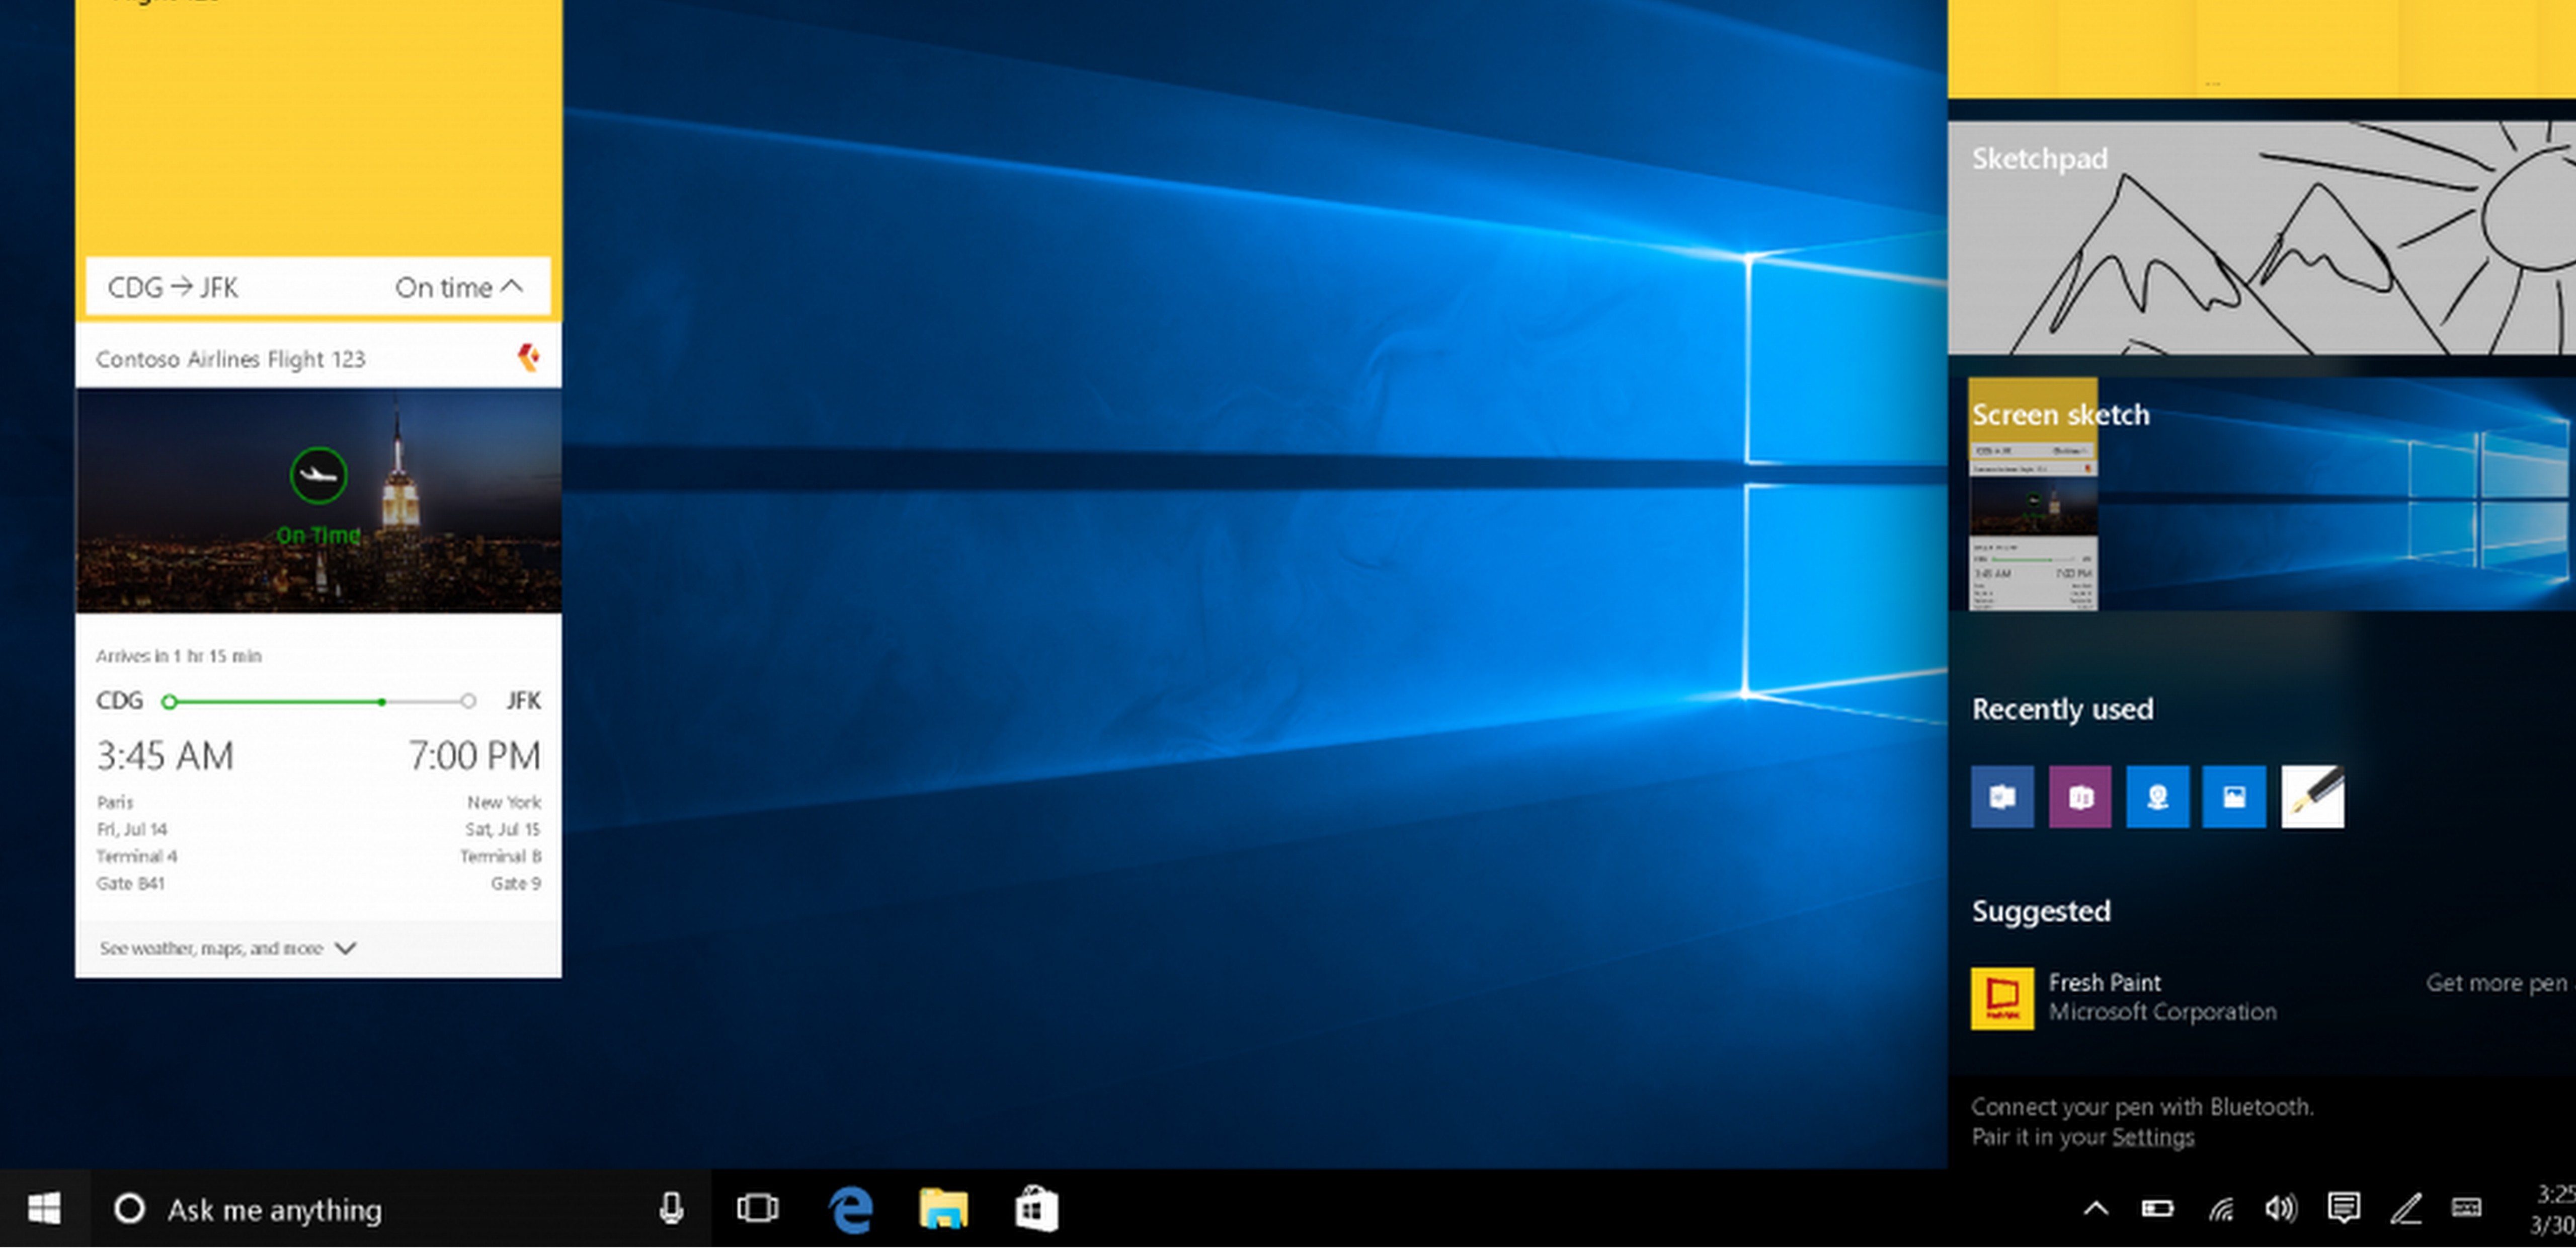This screenshot has height=1248, width=2576.
Task: Click the Maps app icon under Recently used
Action: pyautogui.click(x=2156, y=797)
